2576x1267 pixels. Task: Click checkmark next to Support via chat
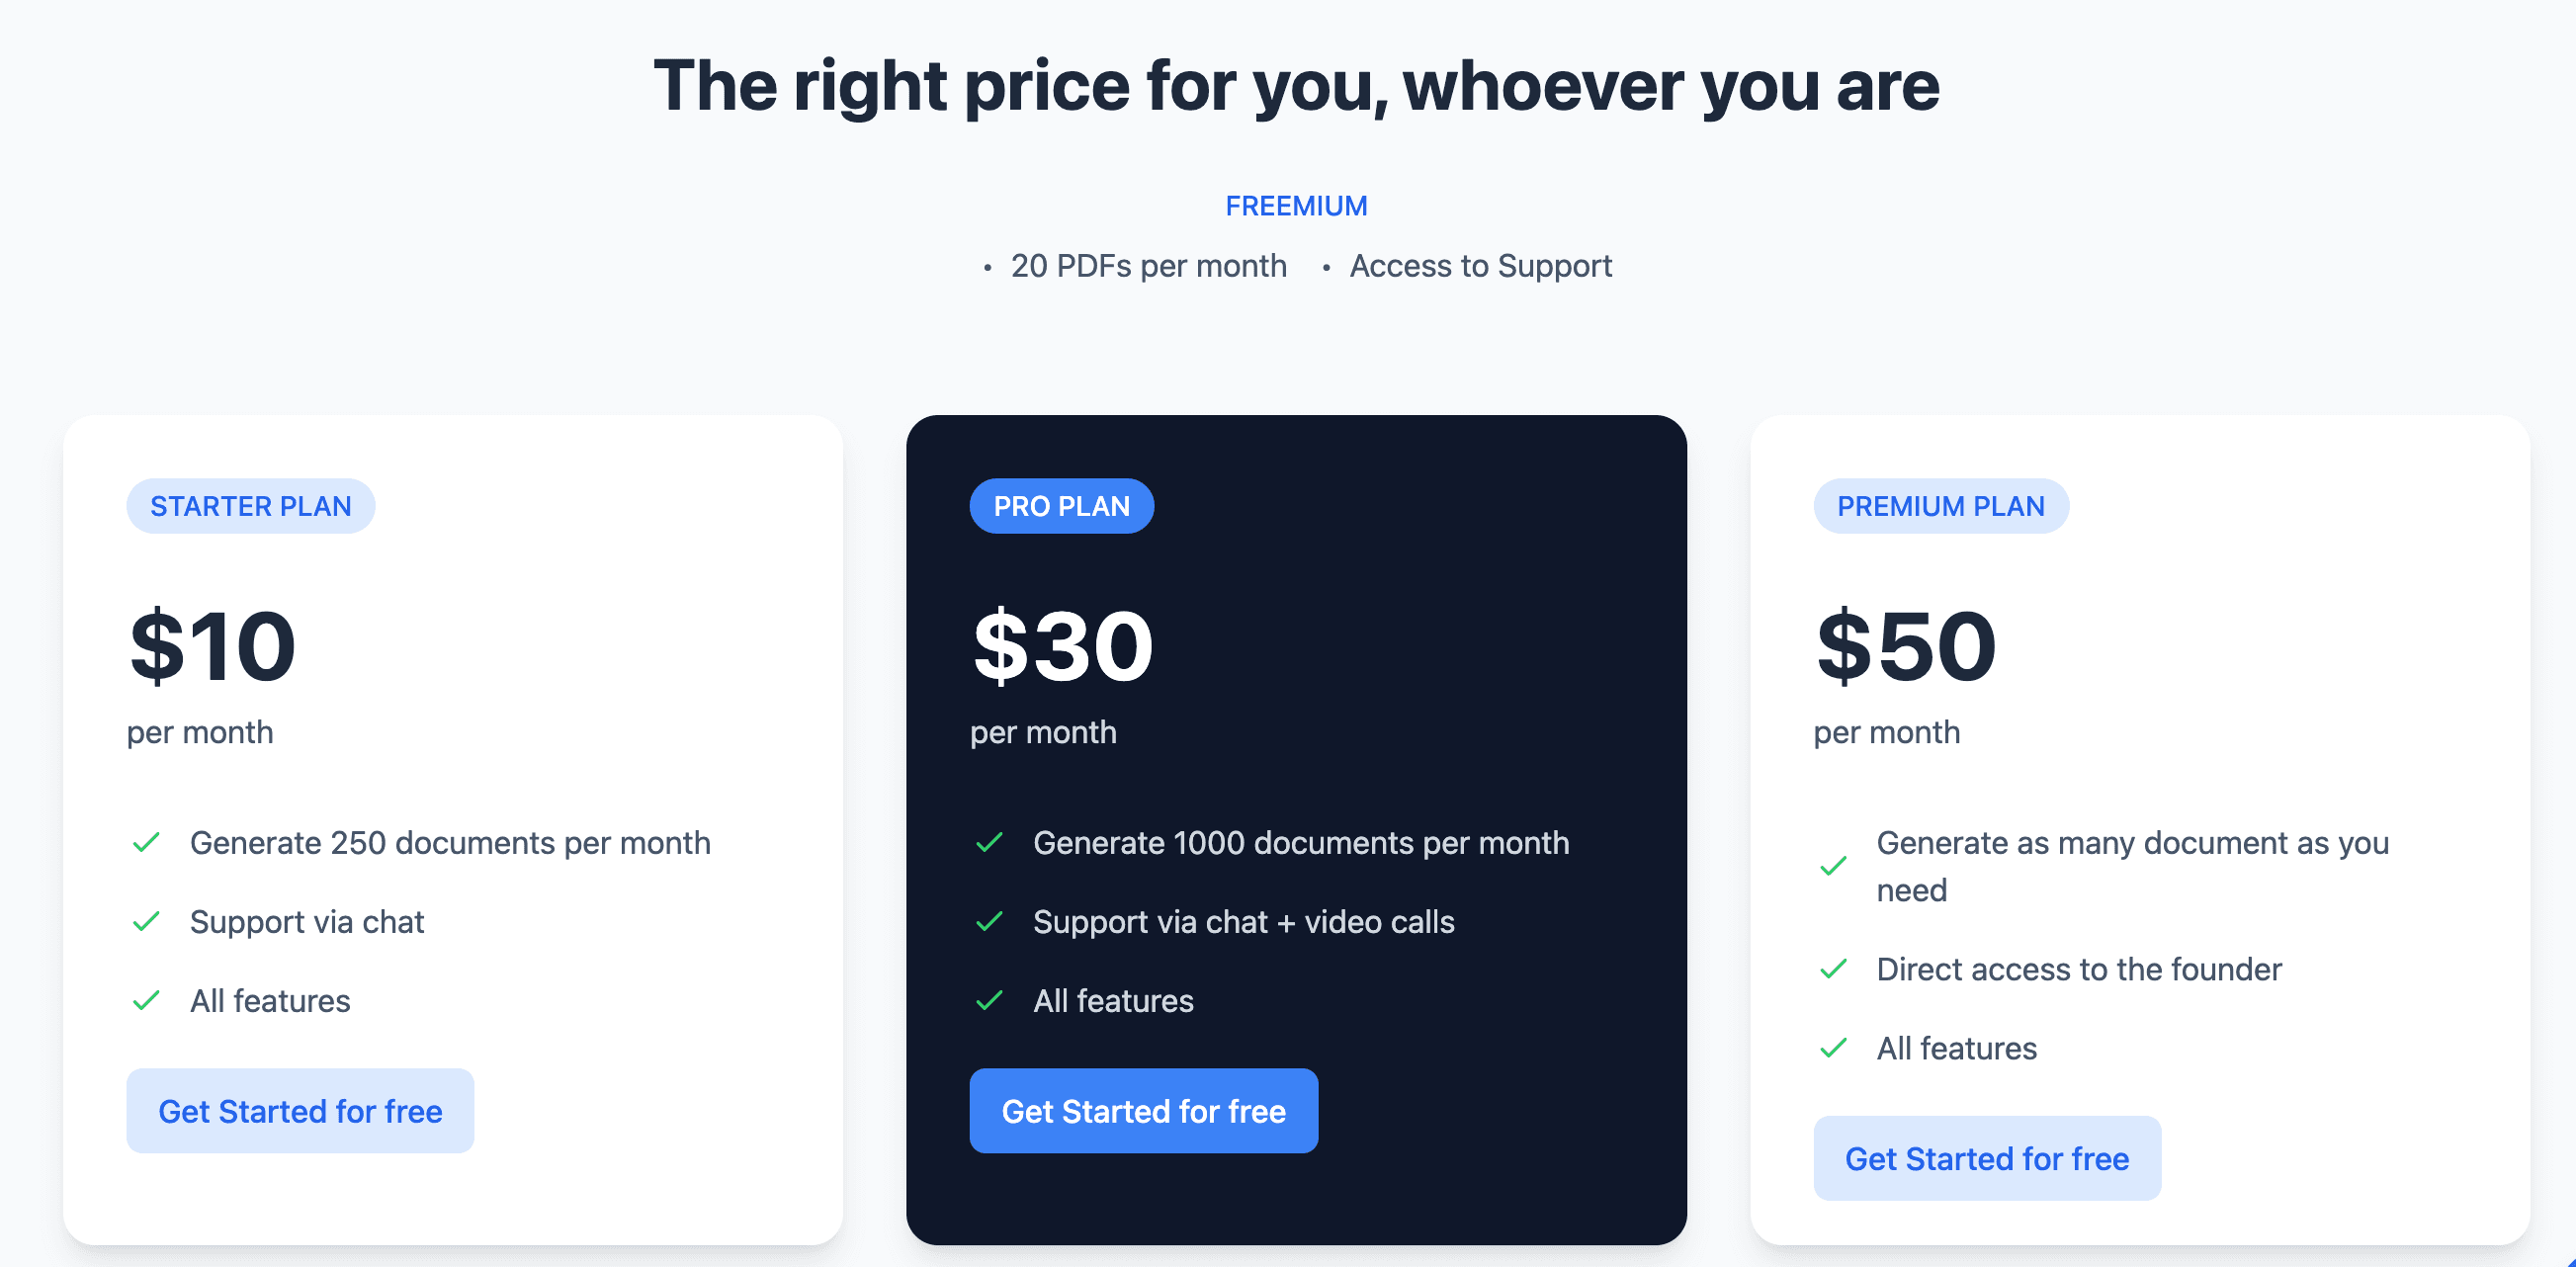pyautogui.click(x=146, y=921)
